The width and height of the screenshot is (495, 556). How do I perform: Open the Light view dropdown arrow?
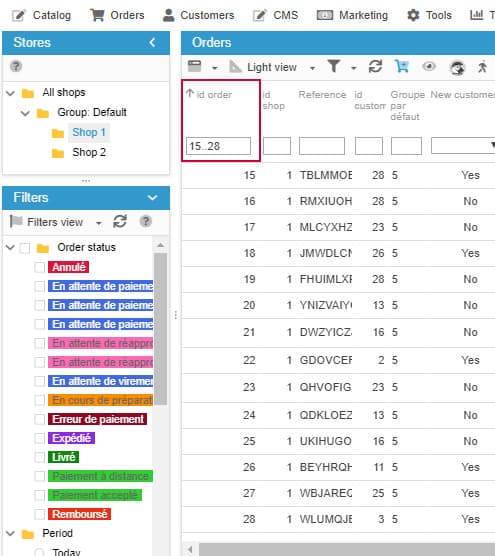[x=312, y=68]
